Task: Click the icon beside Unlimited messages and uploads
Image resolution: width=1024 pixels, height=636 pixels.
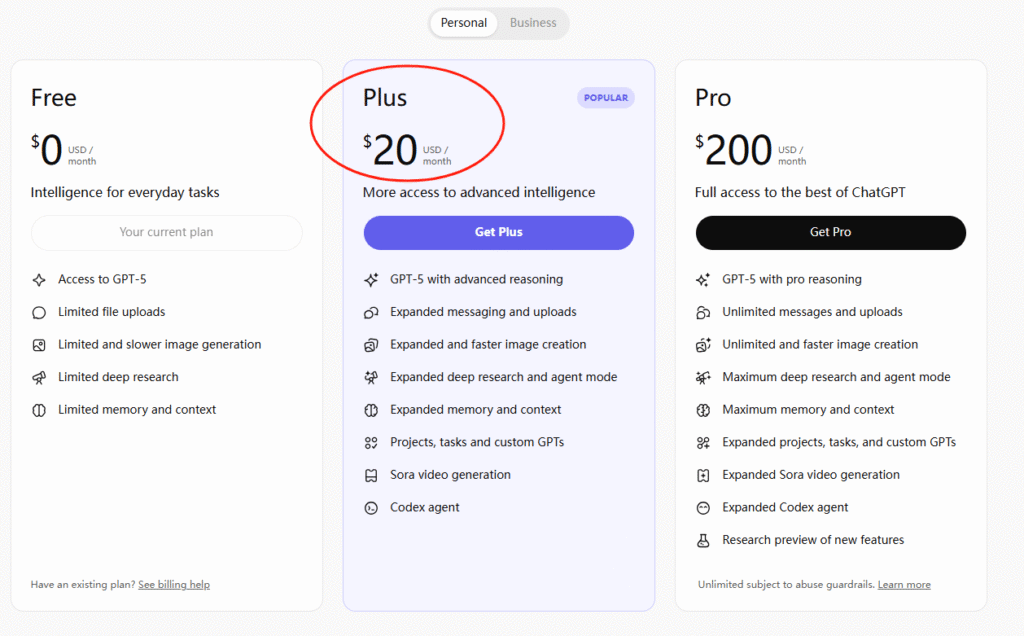Action: (703, 313)
